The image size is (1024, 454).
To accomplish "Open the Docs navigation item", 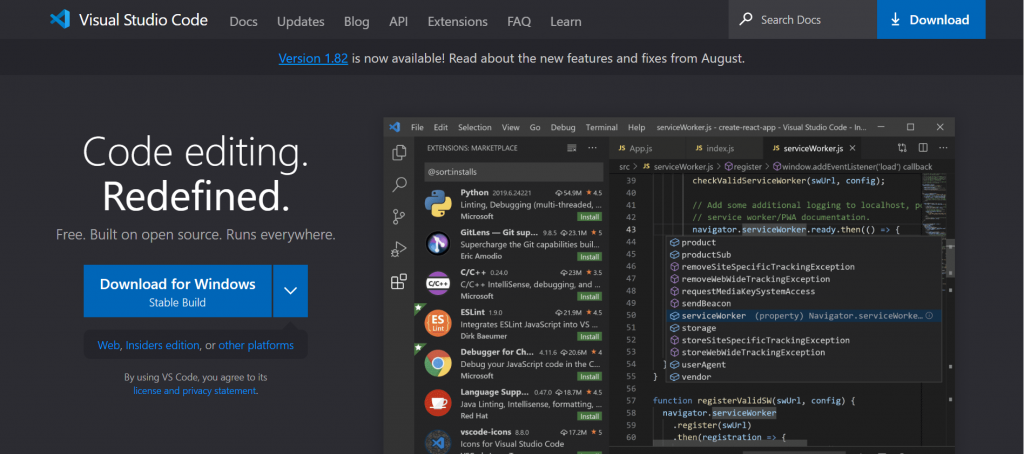I will [243, 22].
